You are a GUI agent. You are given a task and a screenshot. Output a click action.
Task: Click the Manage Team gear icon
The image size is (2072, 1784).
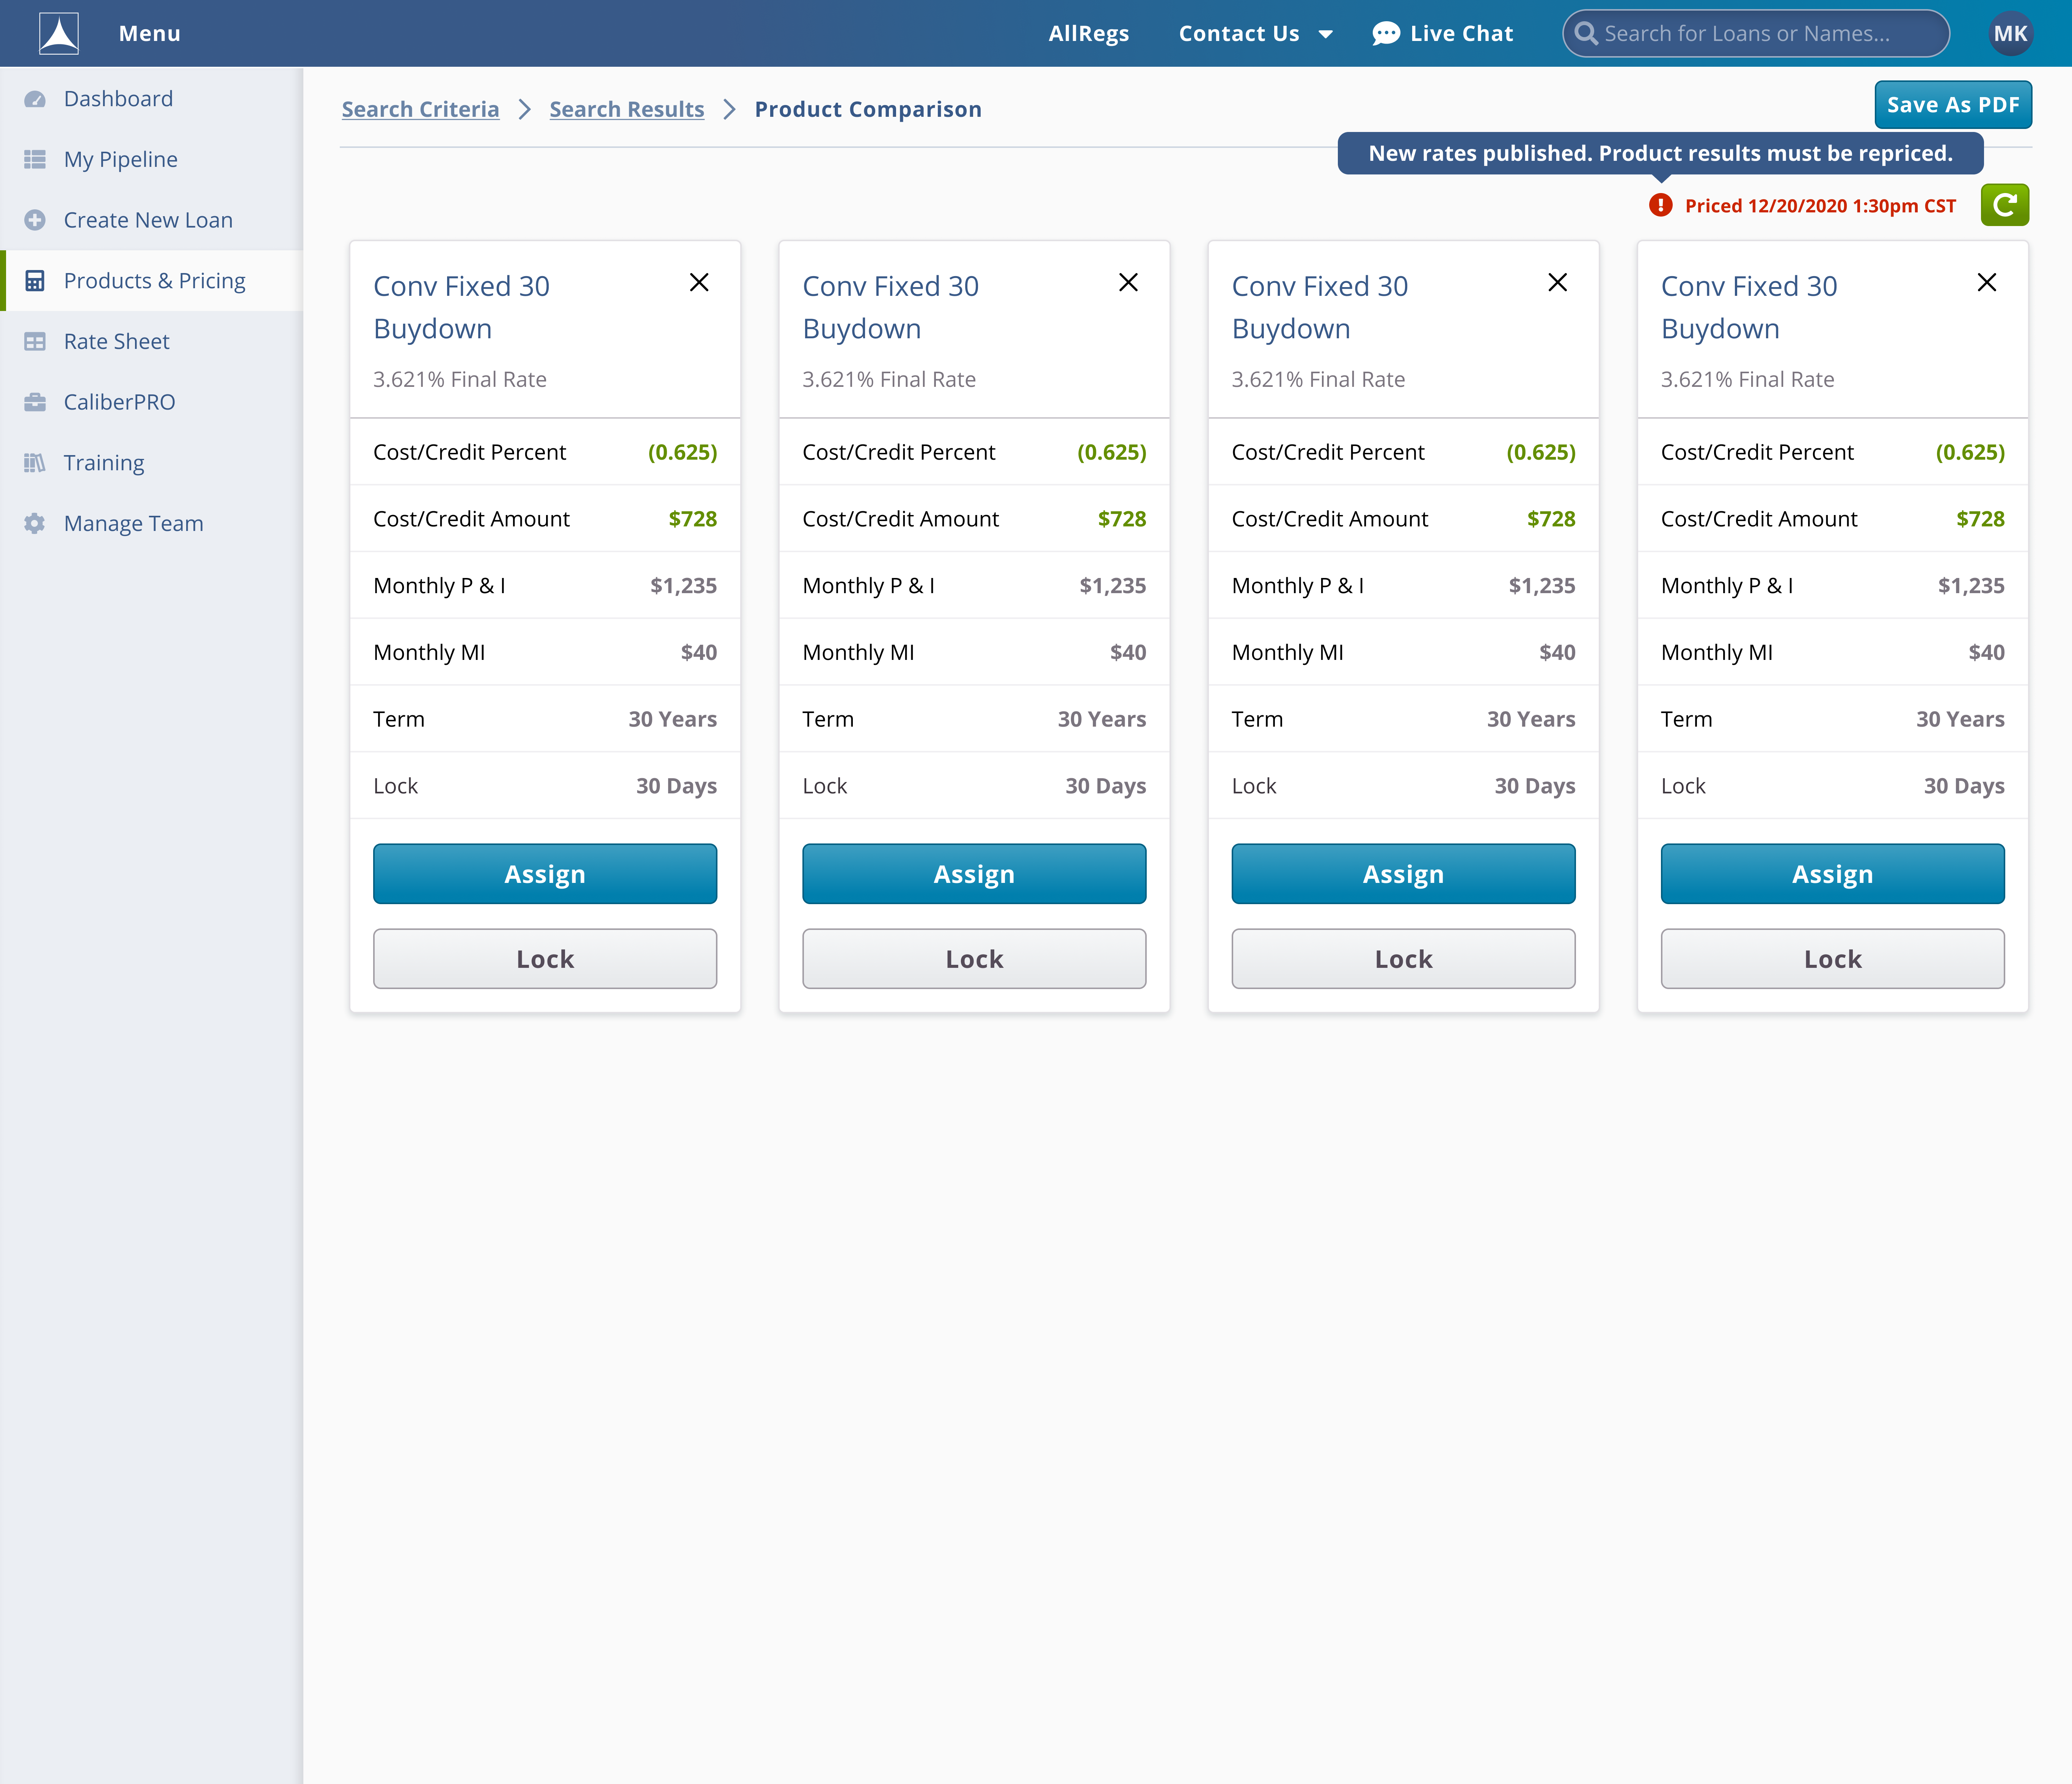click(35, 523)
